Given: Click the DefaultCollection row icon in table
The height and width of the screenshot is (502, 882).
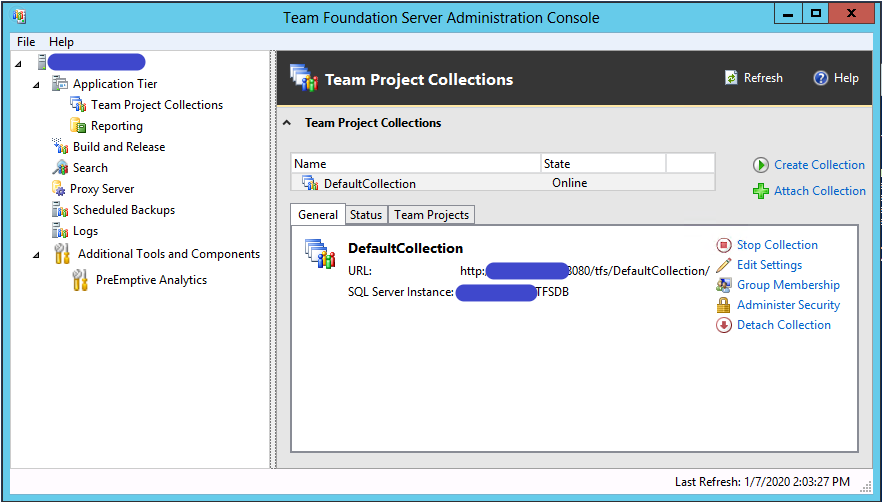Looking at the screenshot, I should coord(310,182).
